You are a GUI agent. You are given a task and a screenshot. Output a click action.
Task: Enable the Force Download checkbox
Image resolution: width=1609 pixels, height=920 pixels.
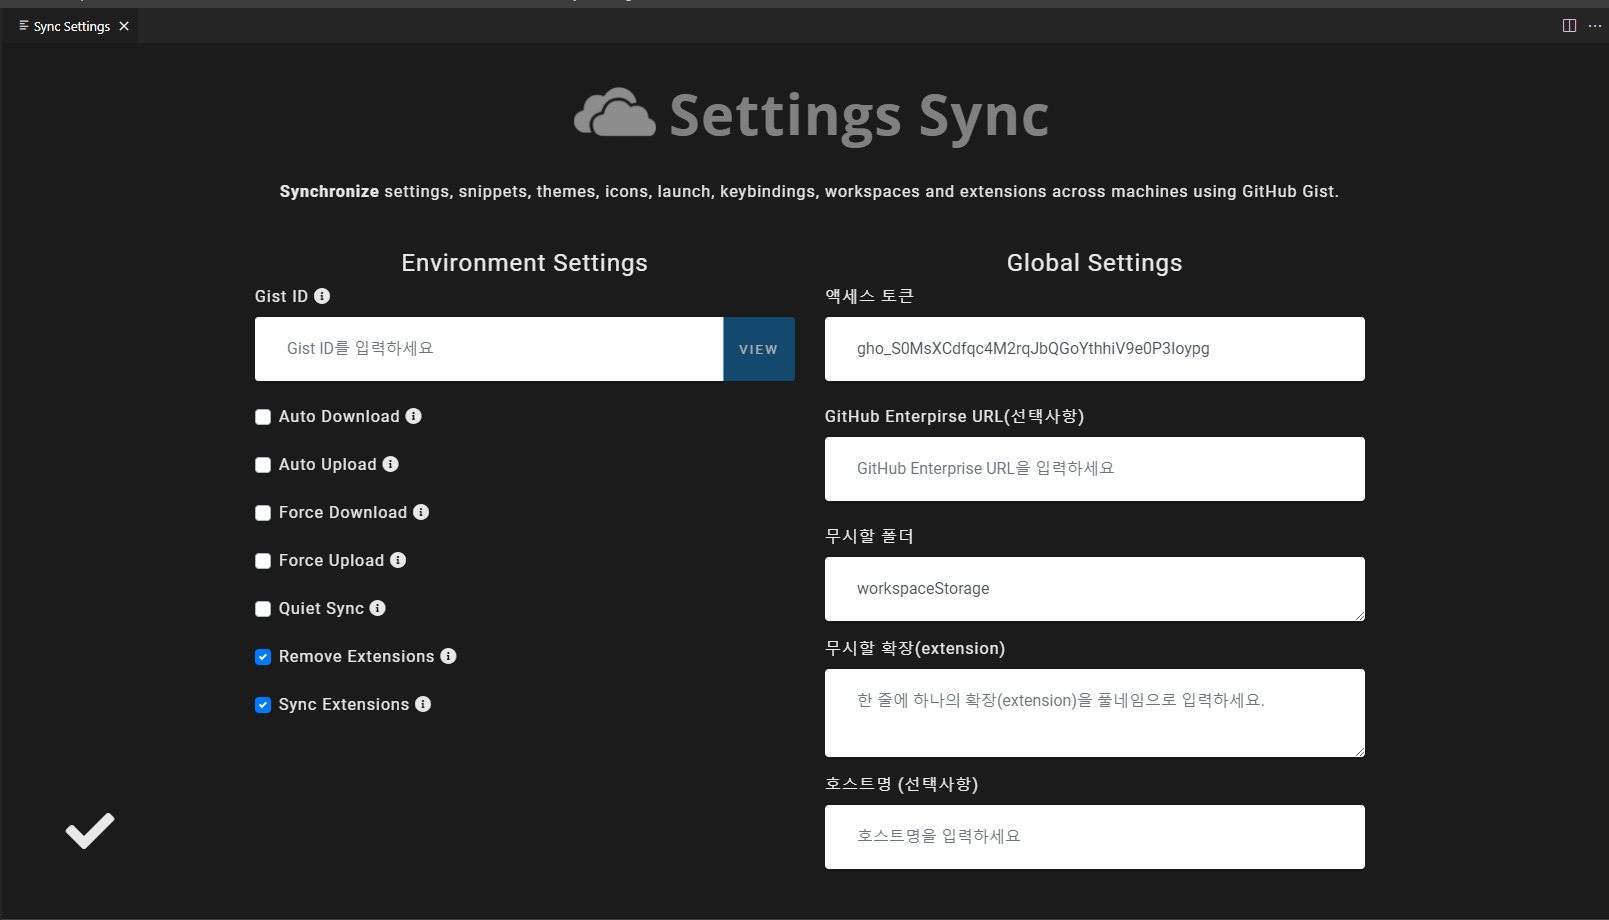263,513
